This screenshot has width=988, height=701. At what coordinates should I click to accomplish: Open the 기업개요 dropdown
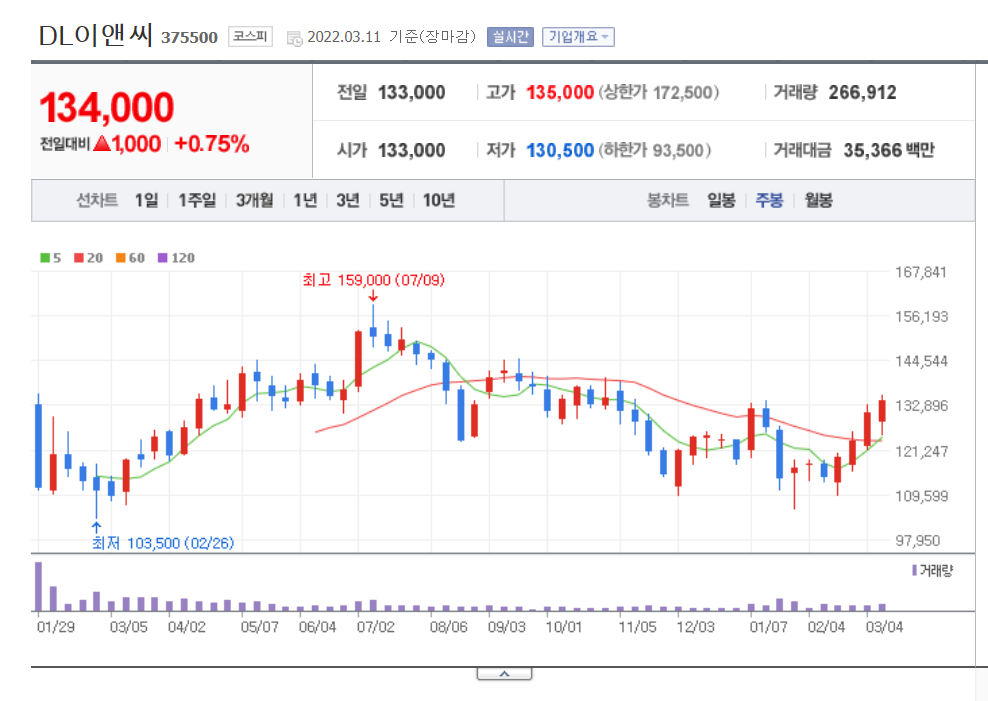pos(578,37)
